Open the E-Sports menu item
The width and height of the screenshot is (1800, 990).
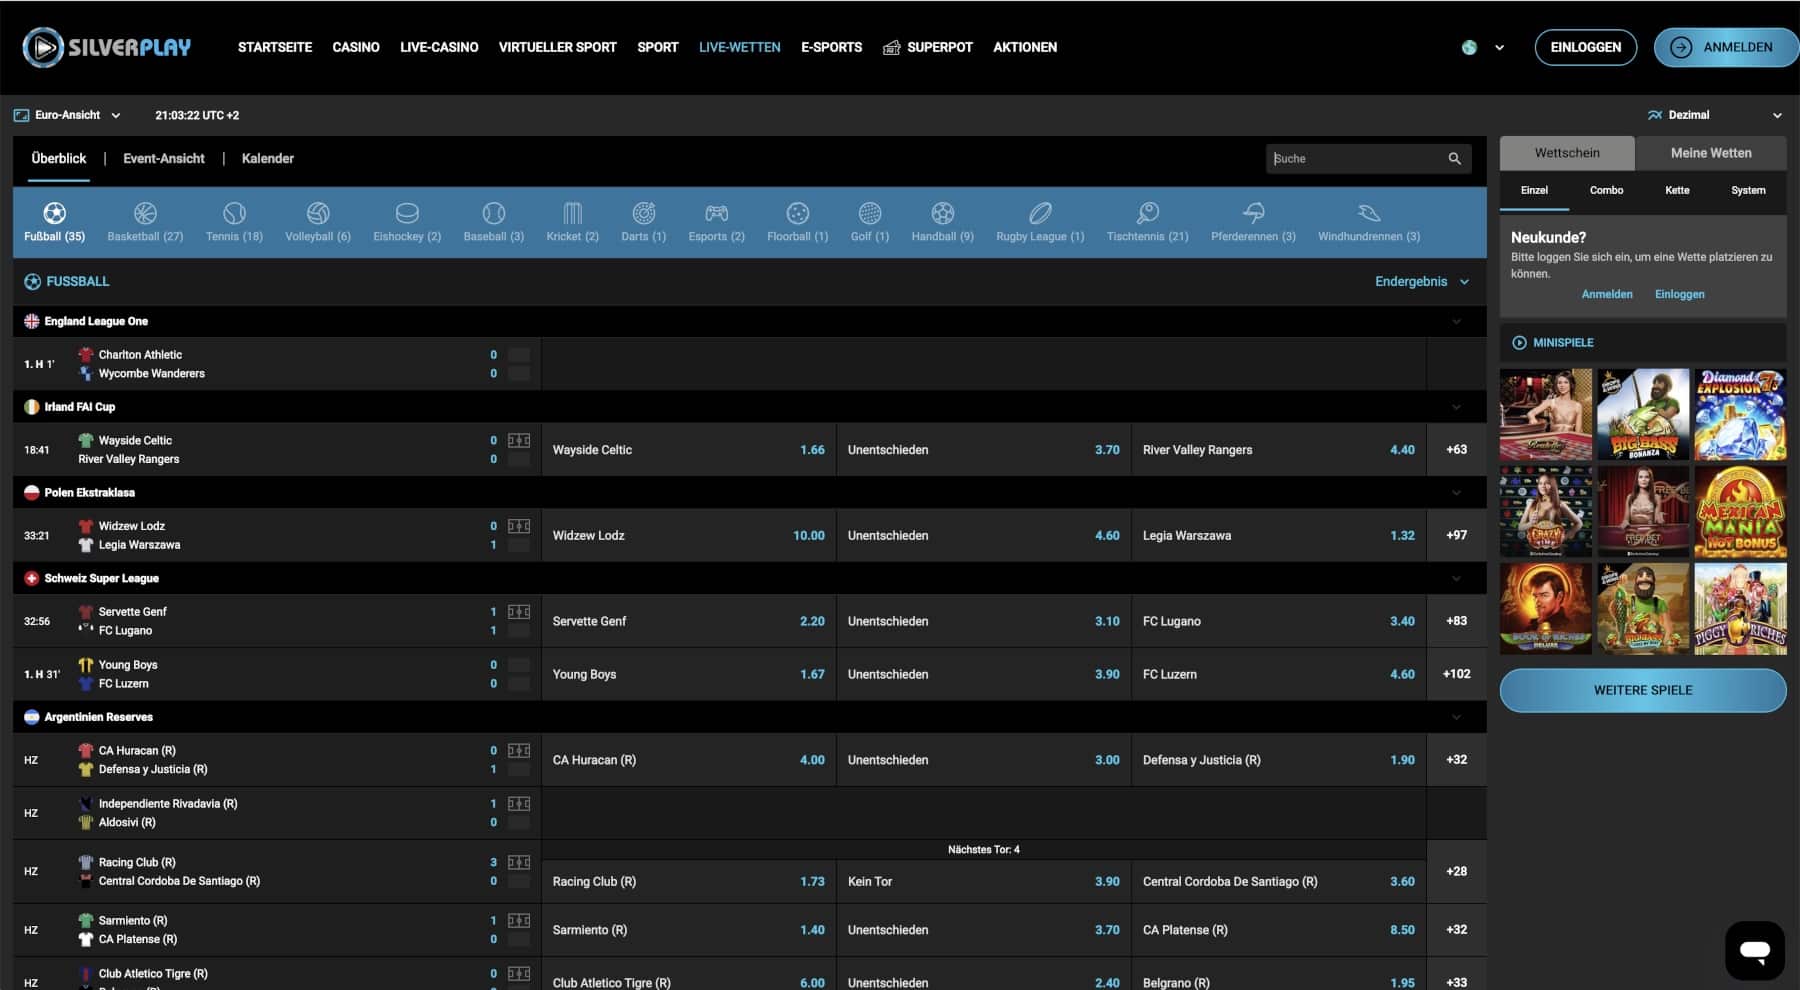coord(831,47)
